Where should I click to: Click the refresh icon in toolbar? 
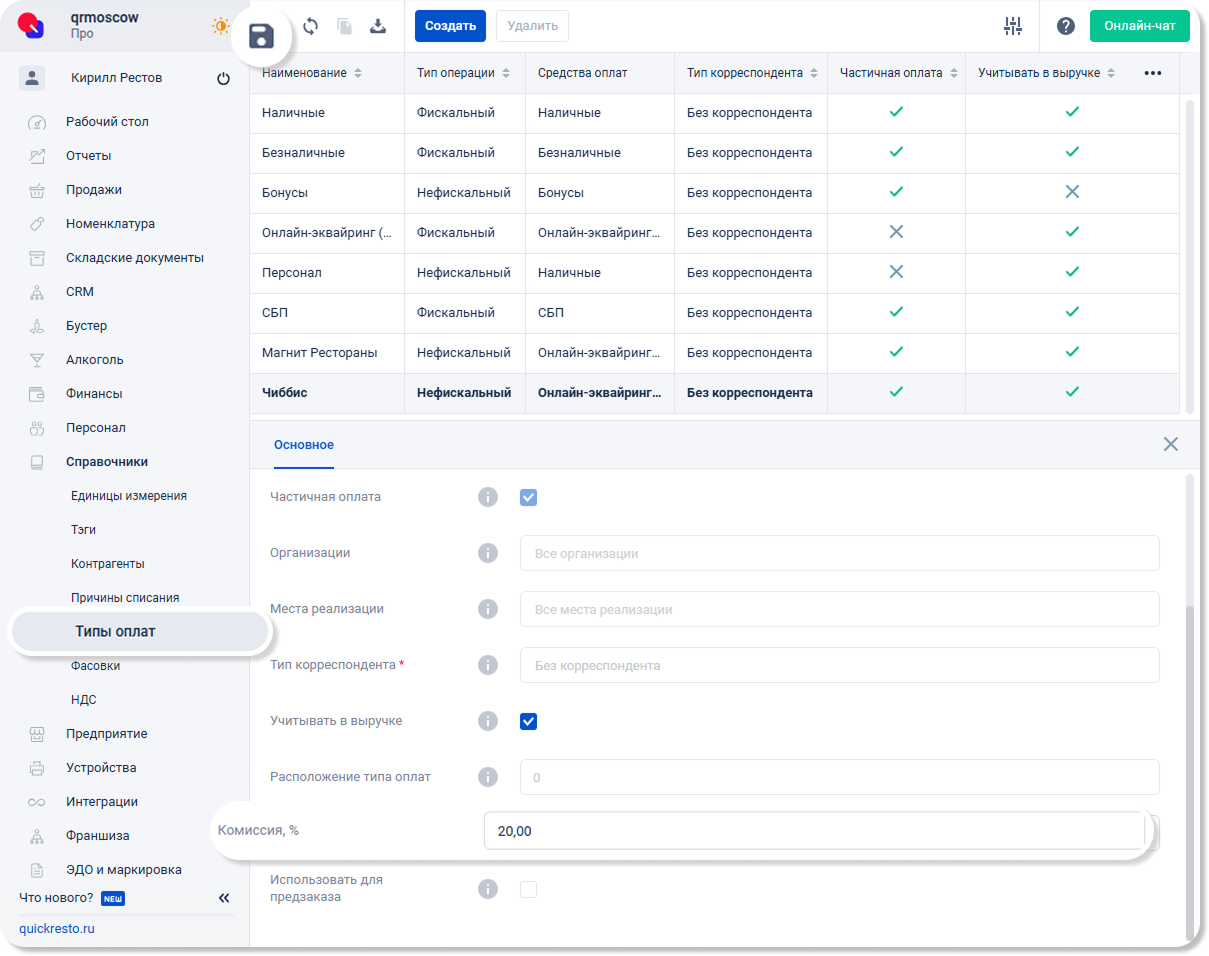(310, 27)
